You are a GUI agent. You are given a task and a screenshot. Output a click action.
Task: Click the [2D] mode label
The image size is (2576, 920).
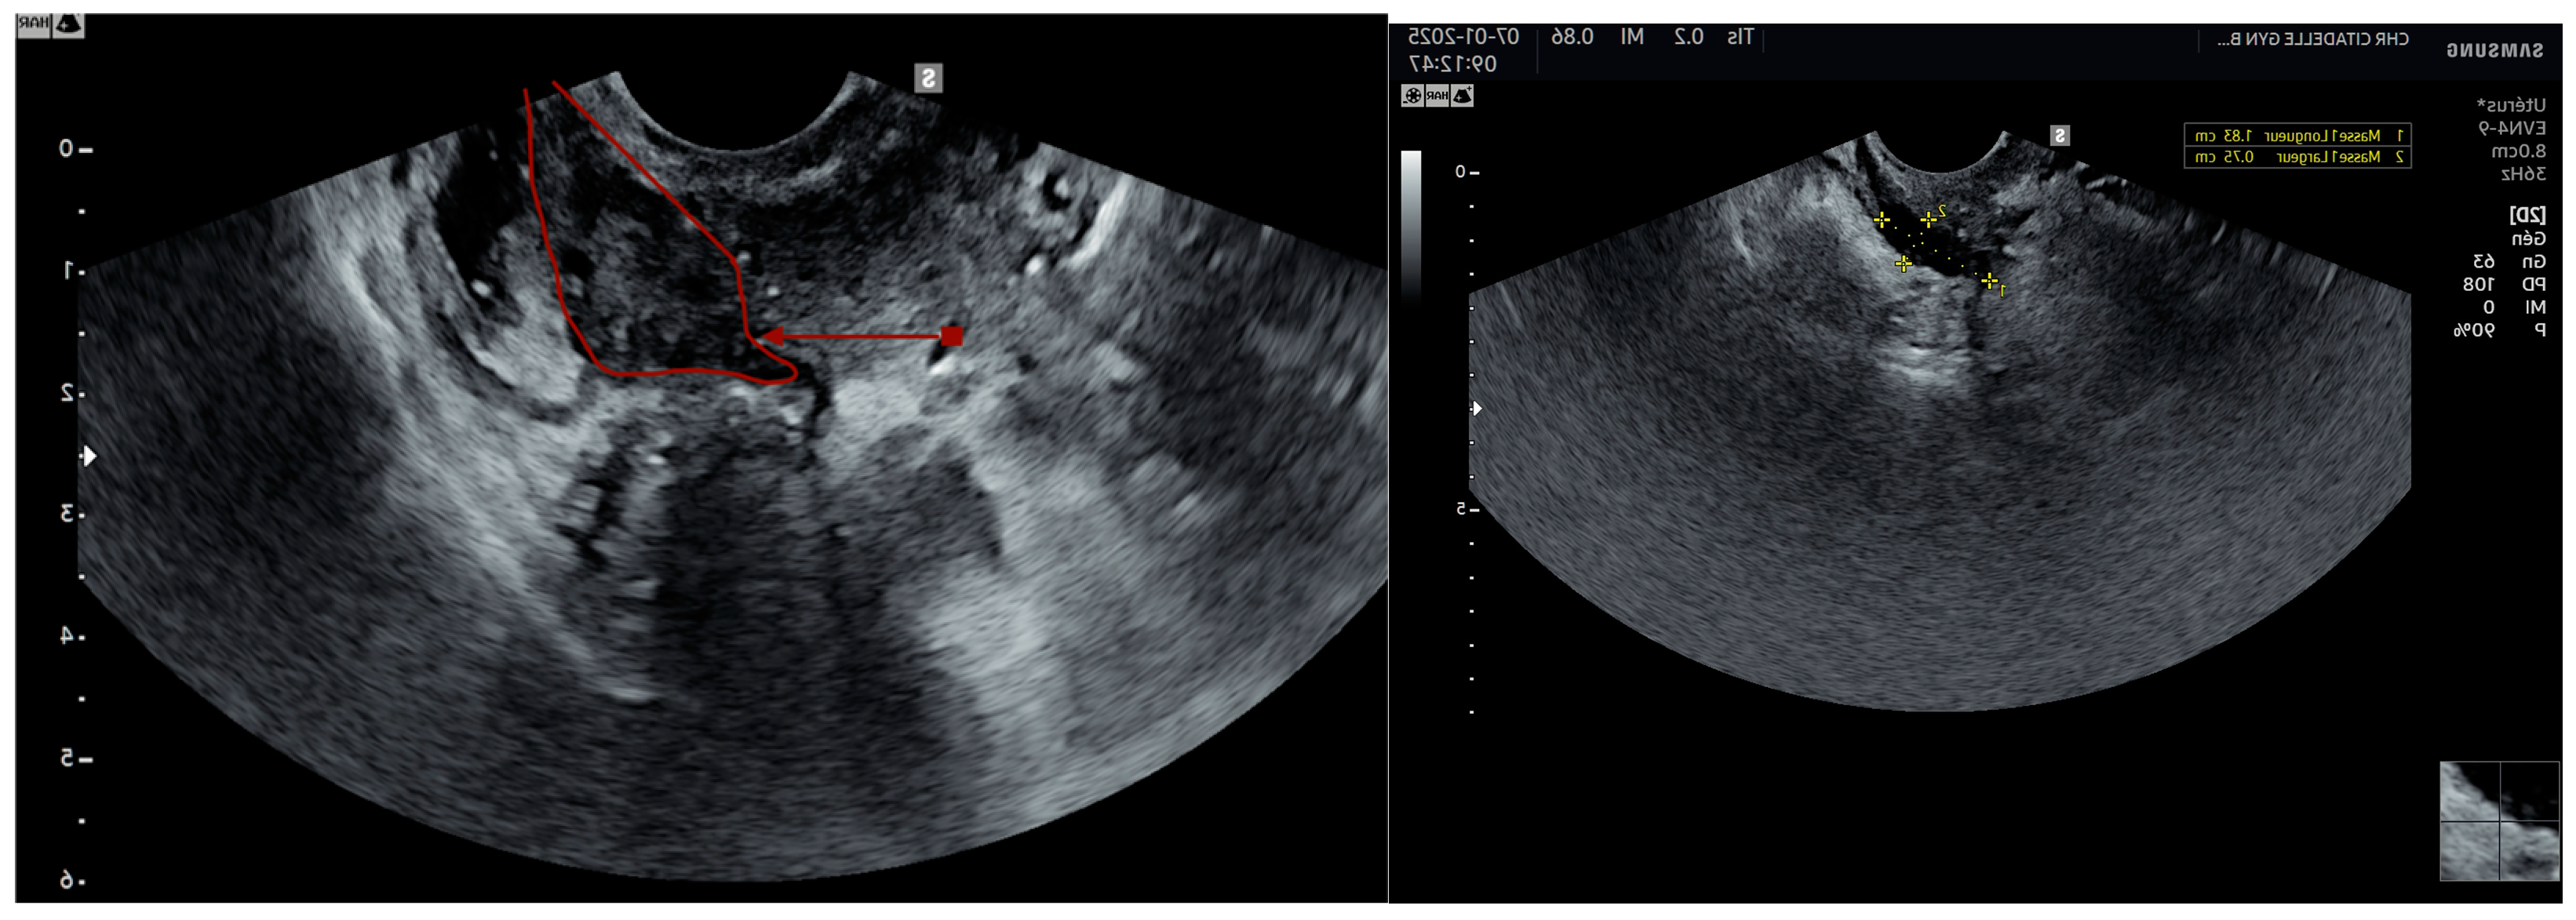click(x=2527, y=215)
